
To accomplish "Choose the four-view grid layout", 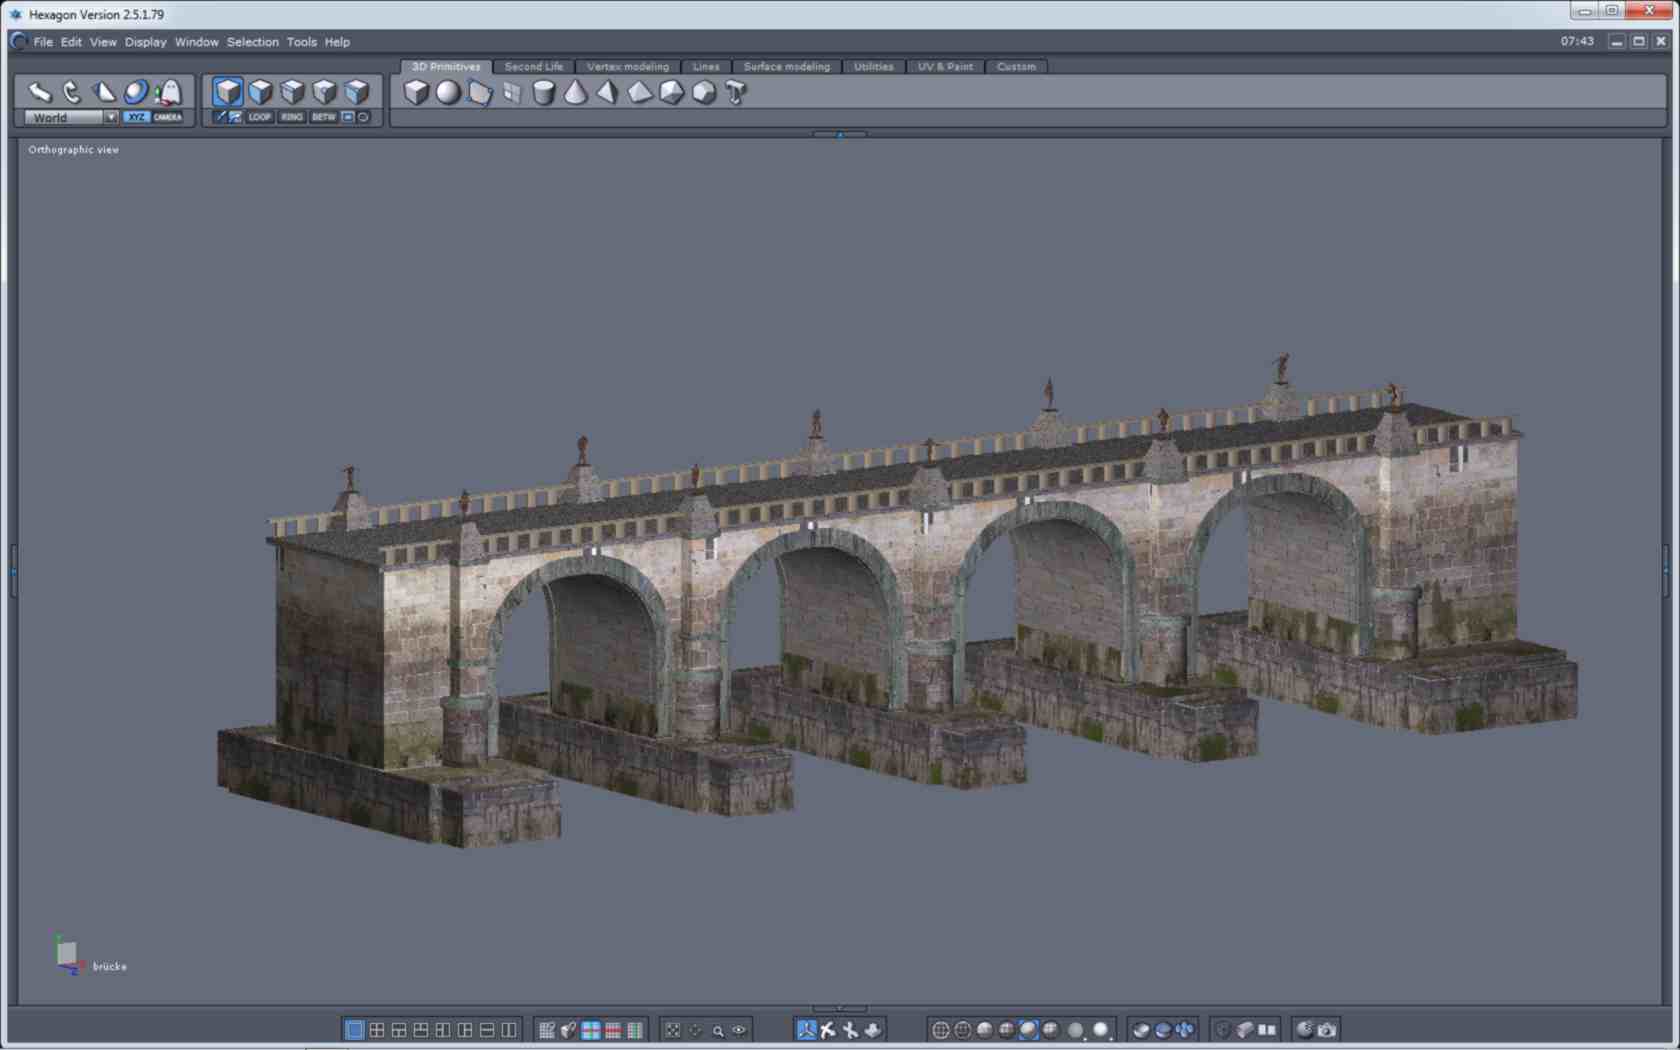I will 377,1030.
